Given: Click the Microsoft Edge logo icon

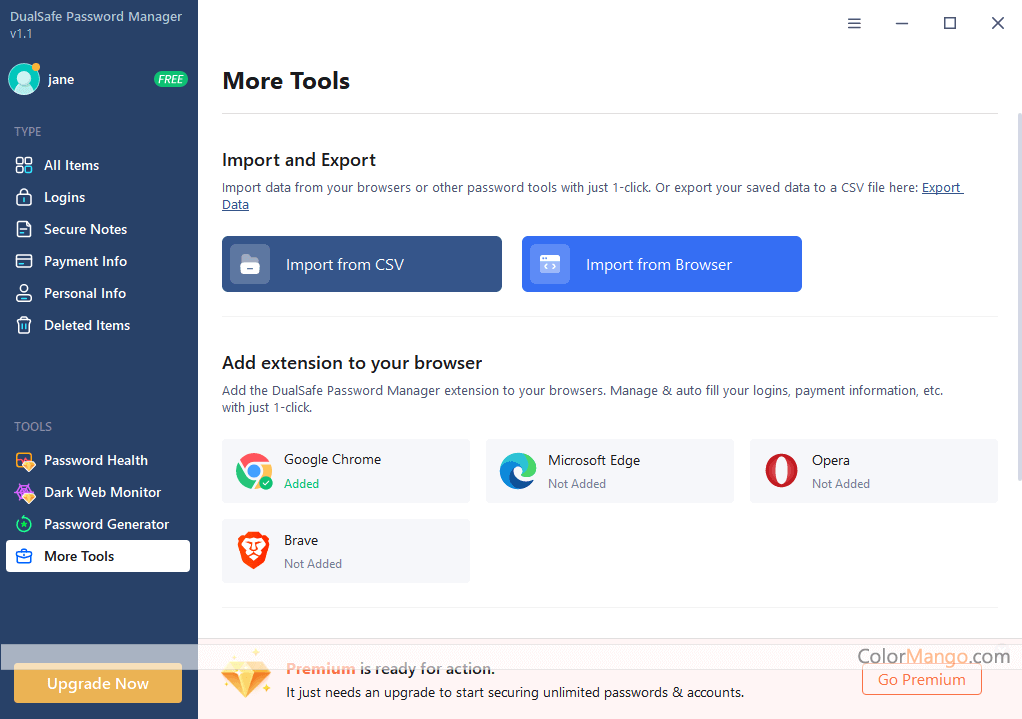Looking at the screenshot, I should coord(518,471).
